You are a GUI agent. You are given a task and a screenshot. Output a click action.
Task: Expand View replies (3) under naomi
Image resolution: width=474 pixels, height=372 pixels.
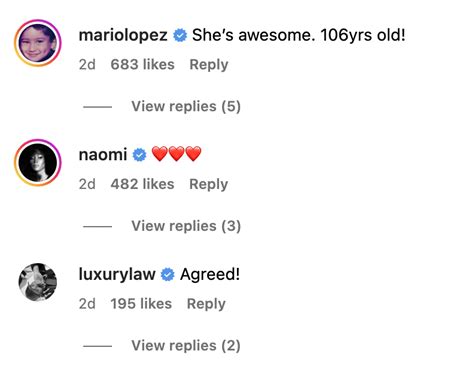(186, 226)
